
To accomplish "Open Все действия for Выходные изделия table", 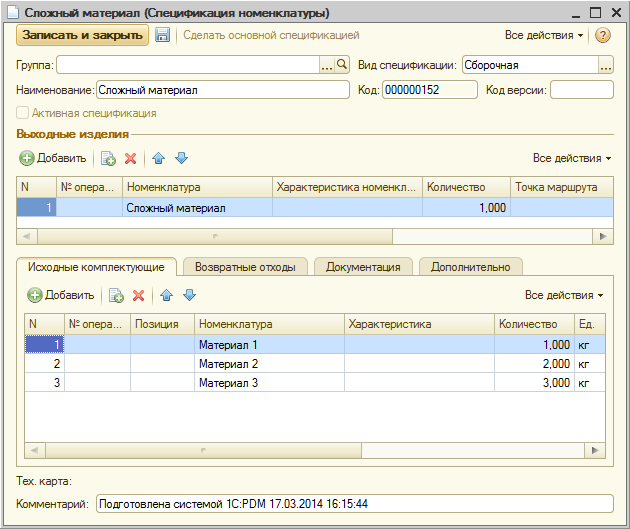I will pos(572,158).
